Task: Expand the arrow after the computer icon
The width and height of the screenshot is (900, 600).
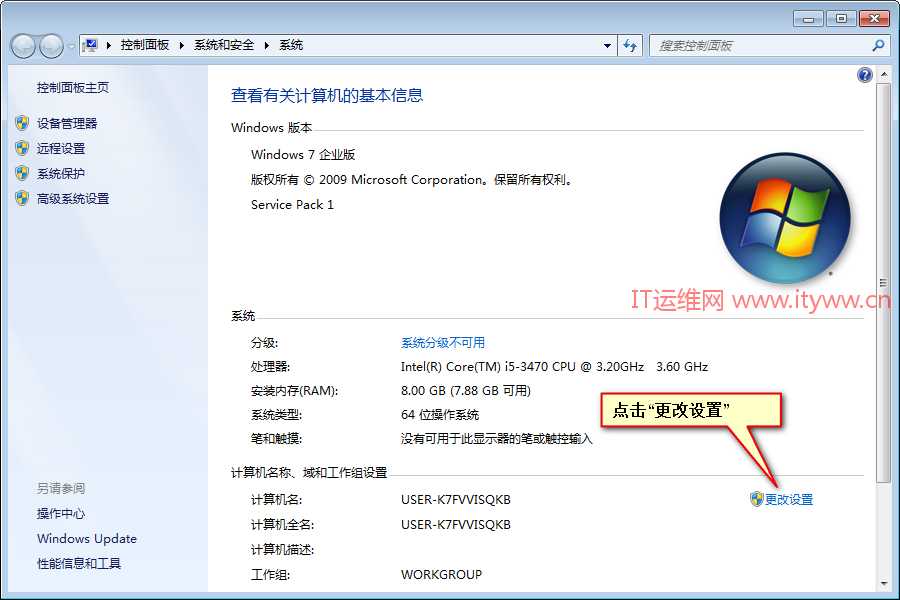Action: [x=108, y=45]
